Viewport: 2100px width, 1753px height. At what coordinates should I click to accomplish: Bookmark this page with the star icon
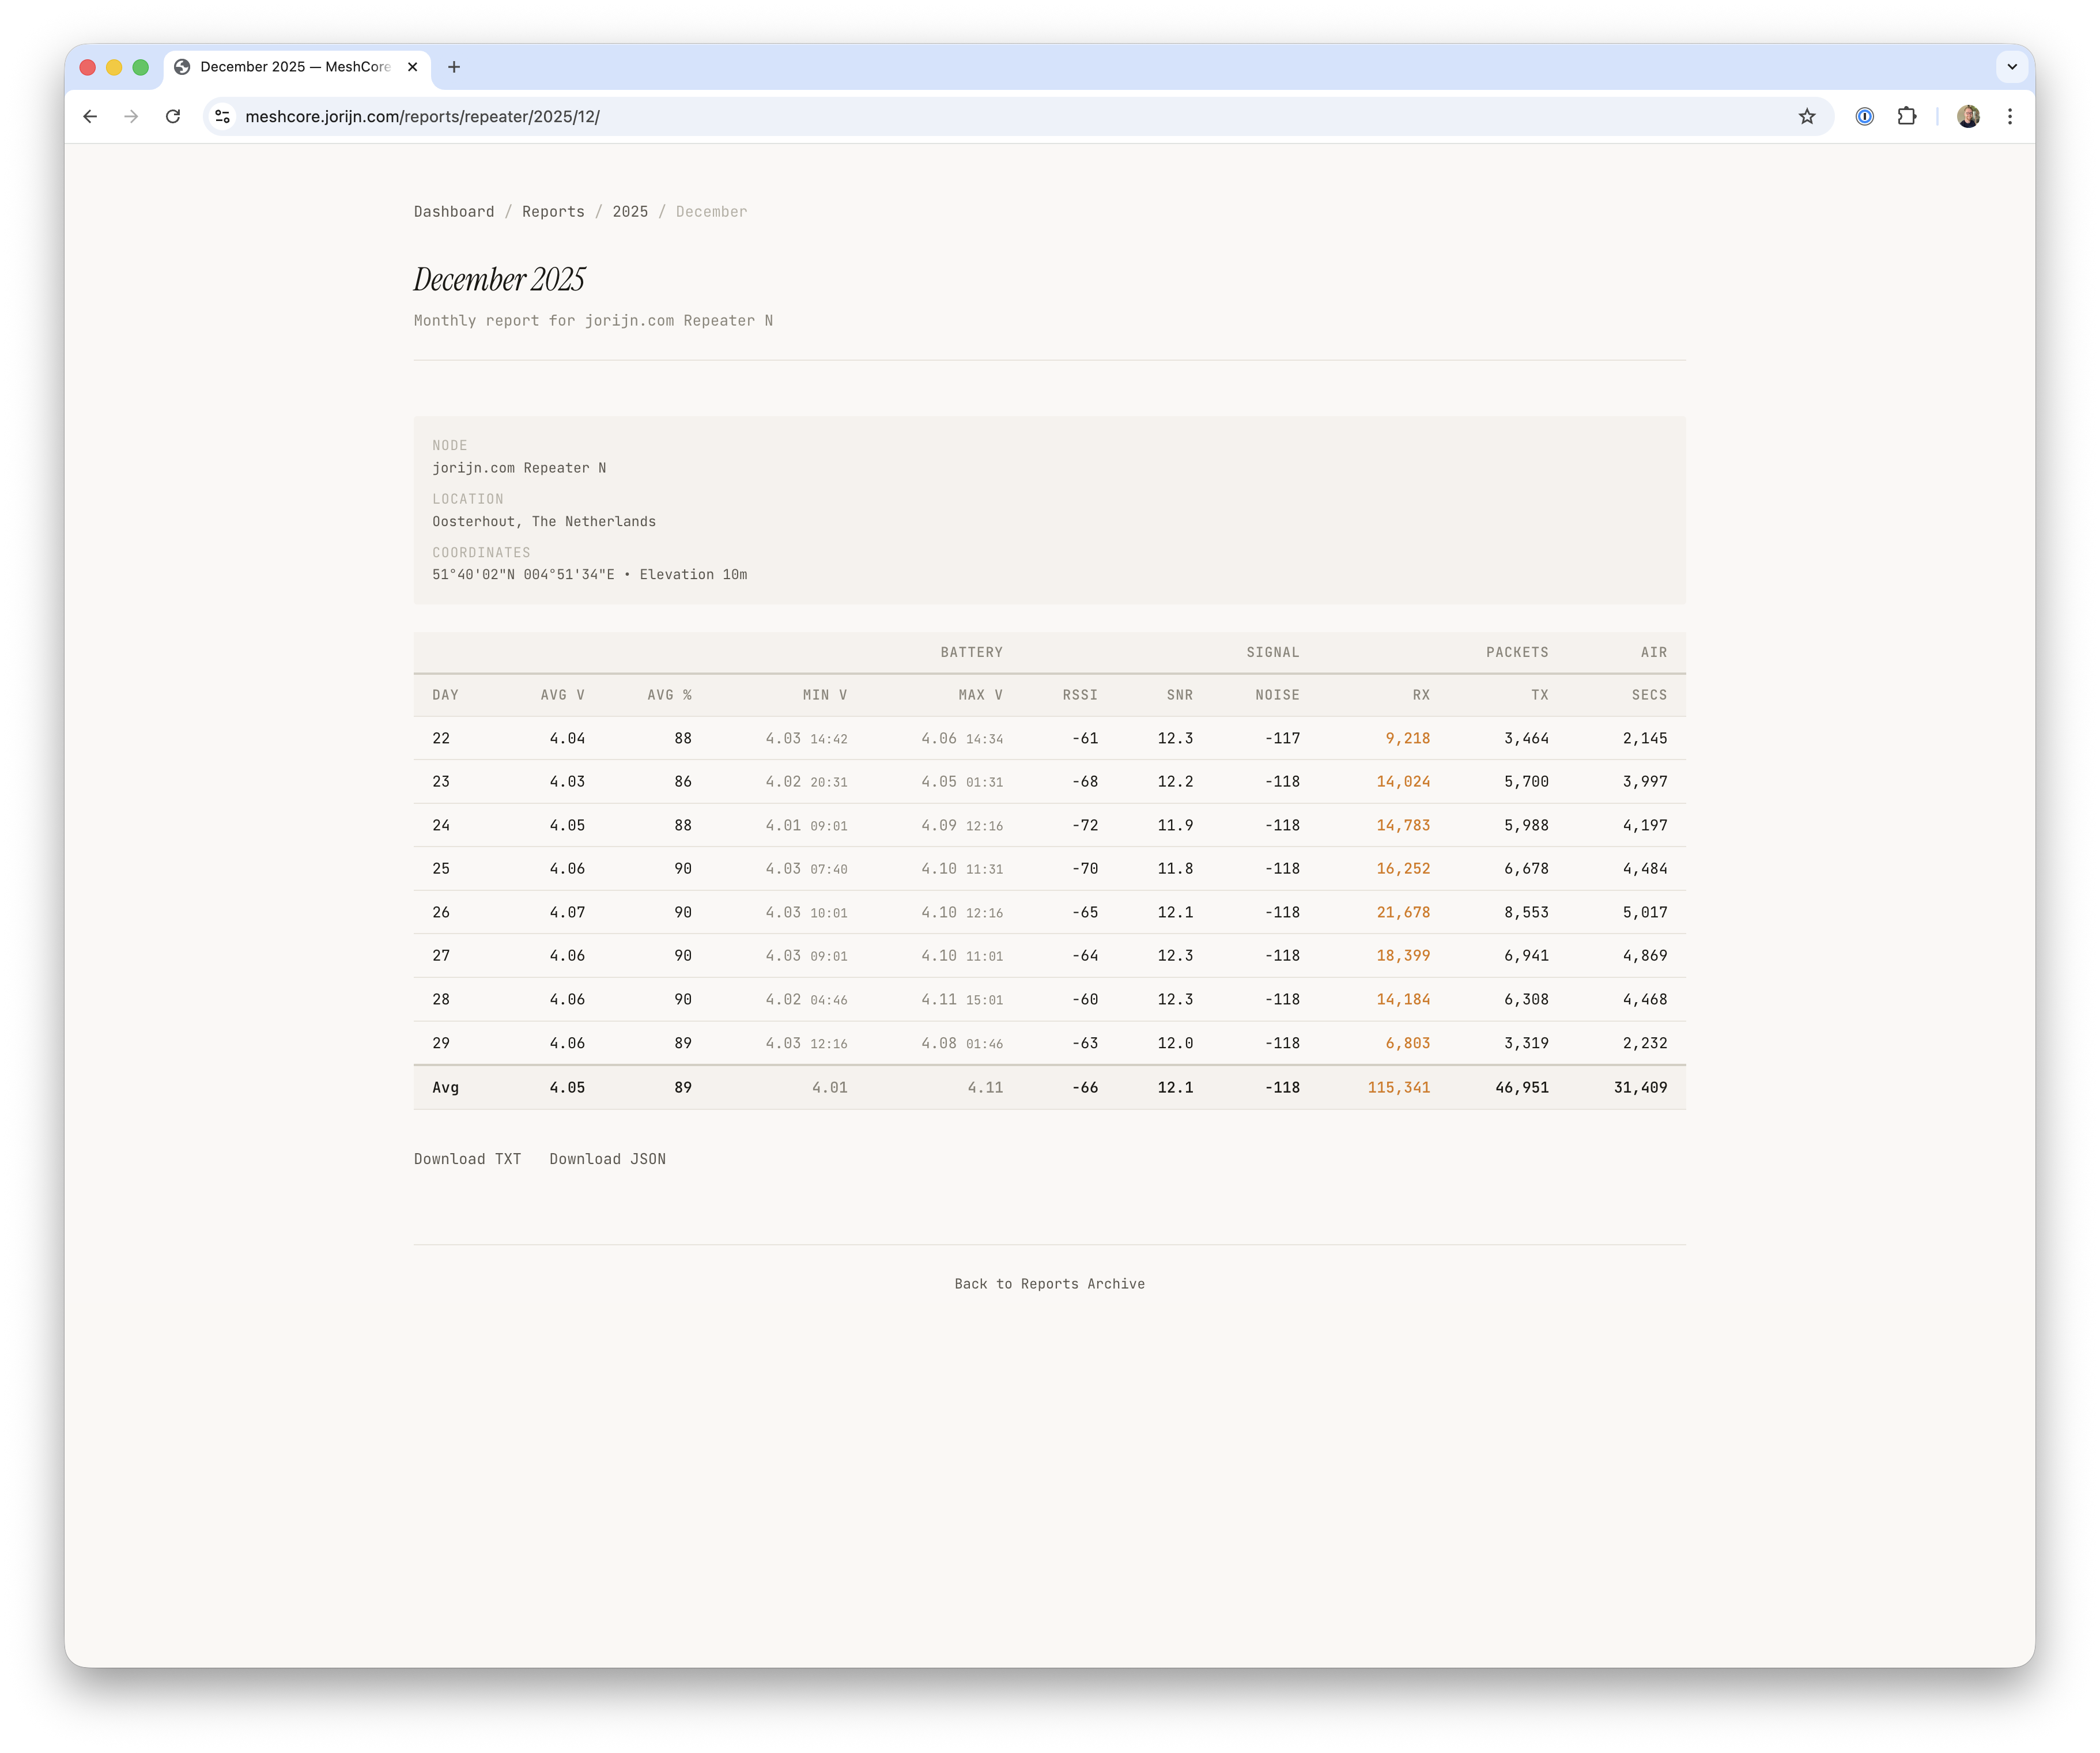click(x=1806, y=116)
